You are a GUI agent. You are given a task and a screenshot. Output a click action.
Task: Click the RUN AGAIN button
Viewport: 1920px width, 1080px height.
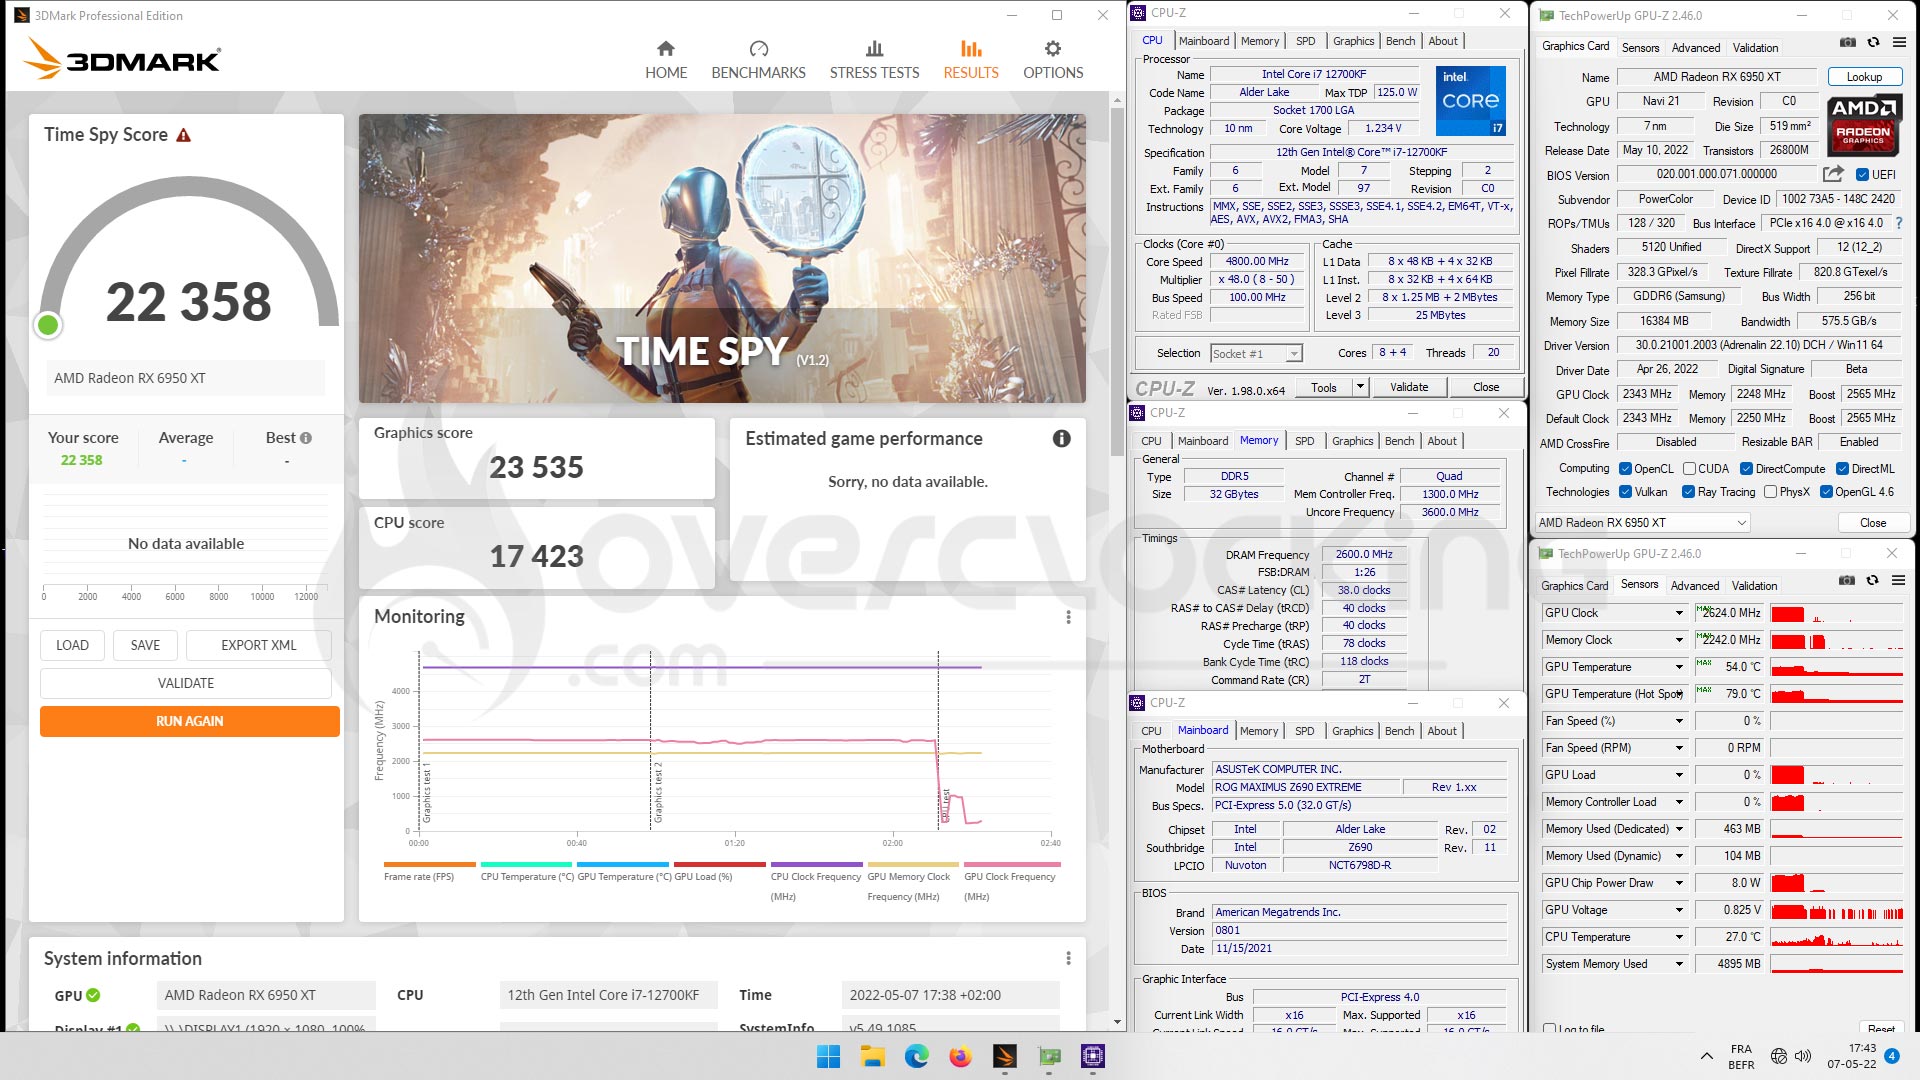tap(190, 721)
